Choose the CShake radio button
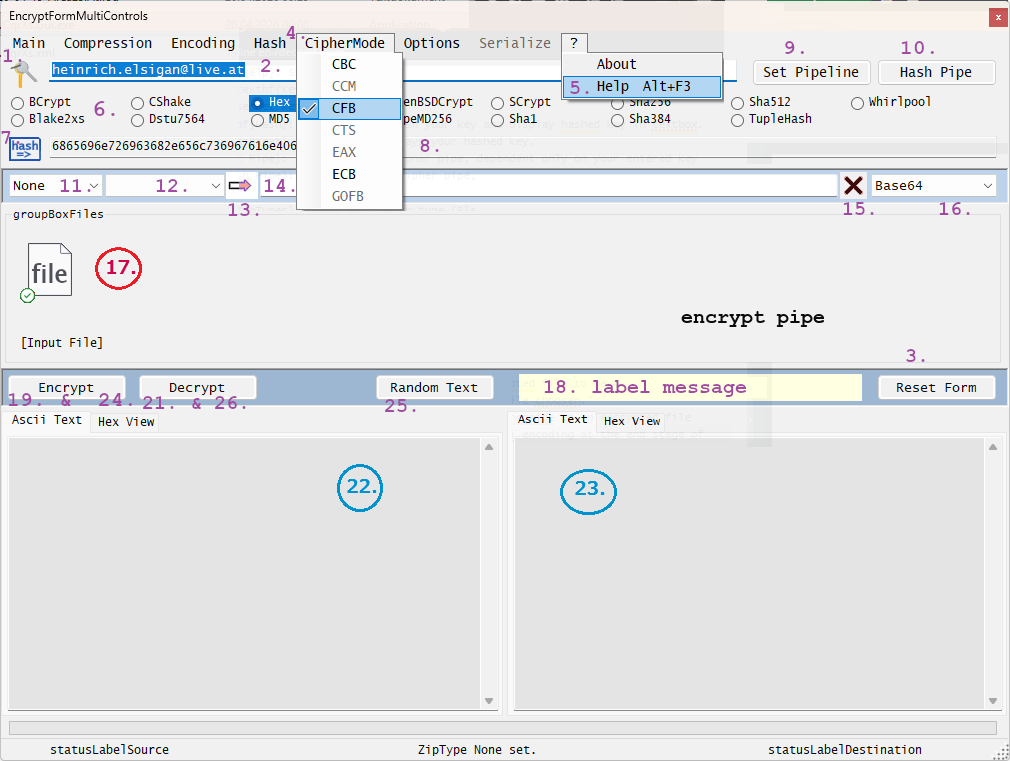Image resolution: width=1010 pixels, height=761 pixels. 161,102
